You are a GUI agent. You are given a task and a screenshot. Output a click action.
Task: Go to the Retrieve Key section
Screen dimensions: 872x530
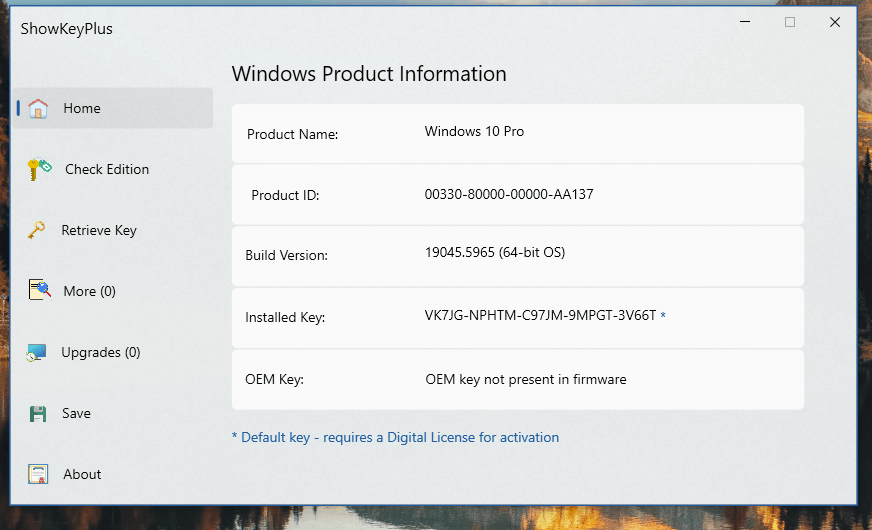[99, 230]
